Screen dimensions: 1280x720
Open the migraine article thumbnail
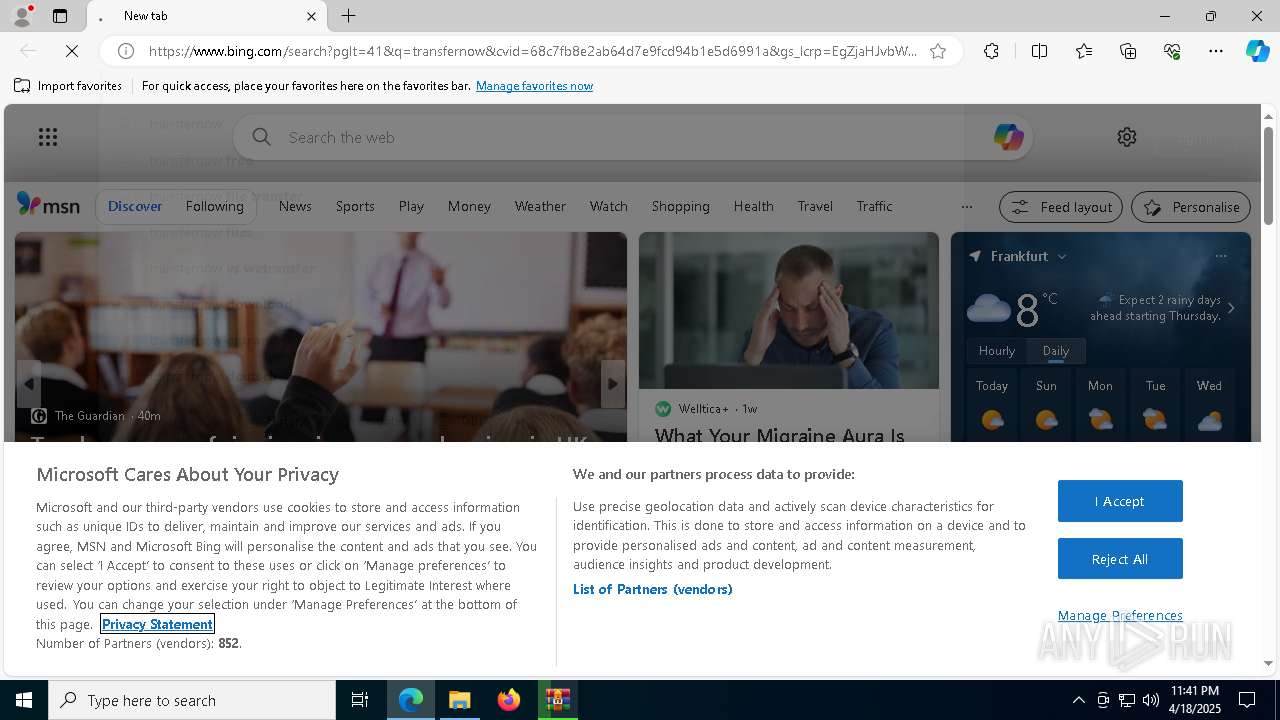(789, 310)
